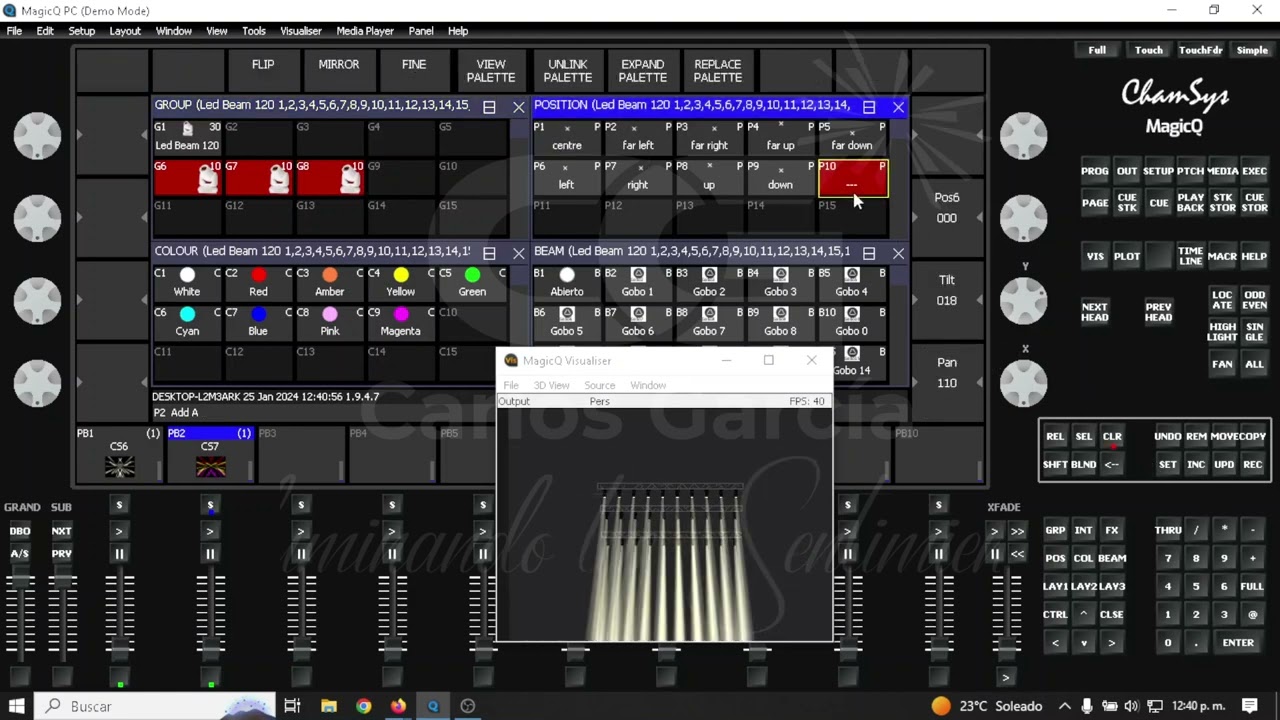Open the Layout menu
The height and width of the screenshot is (720, 1280).
[125, 31]
